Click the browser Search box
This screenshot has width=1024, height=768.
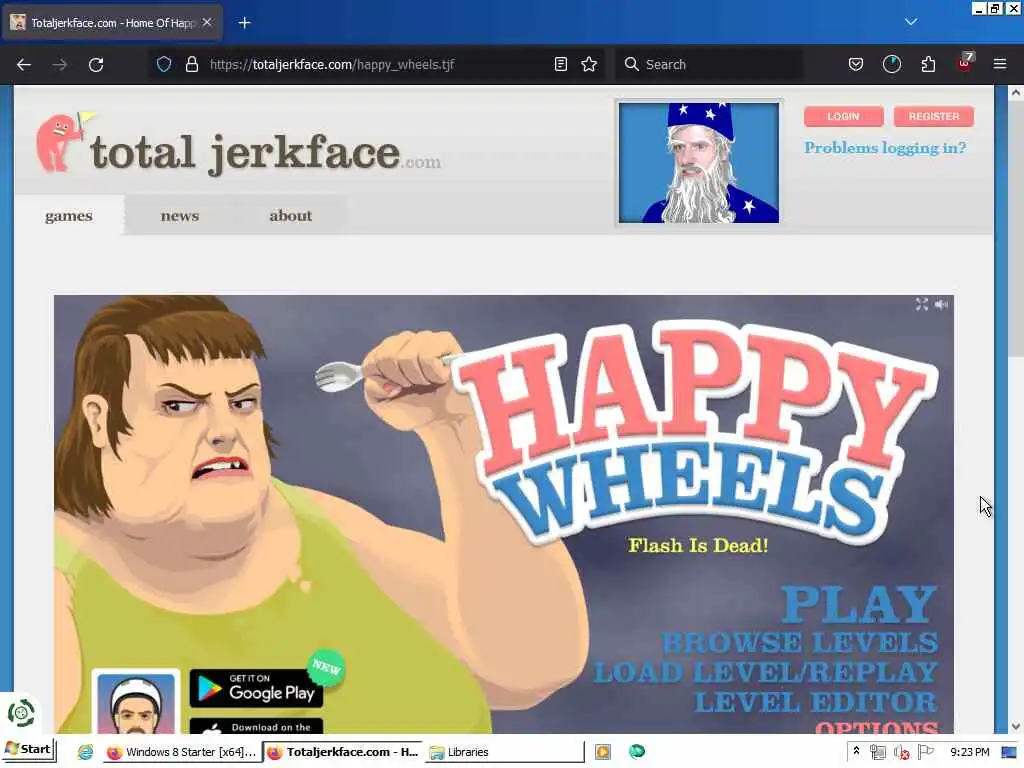pos(709,64)
